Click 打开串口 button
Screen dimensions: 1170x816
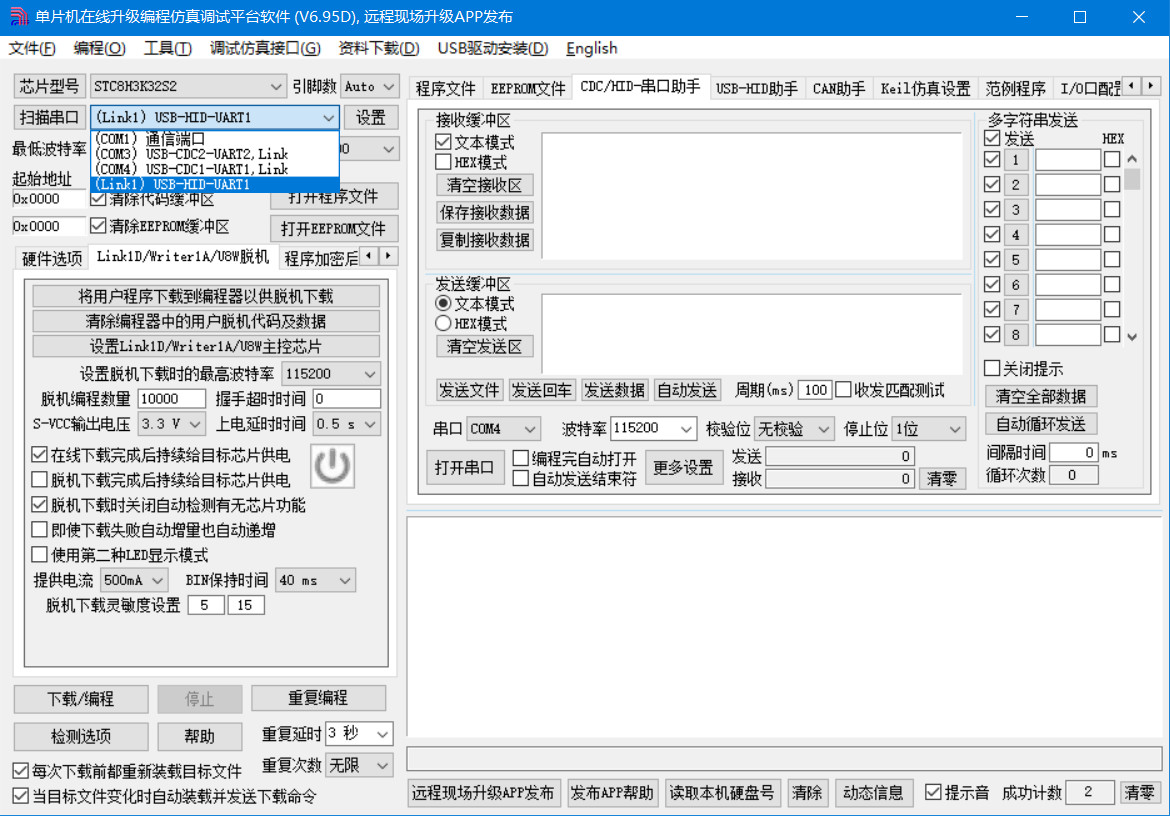coord(465,468)
